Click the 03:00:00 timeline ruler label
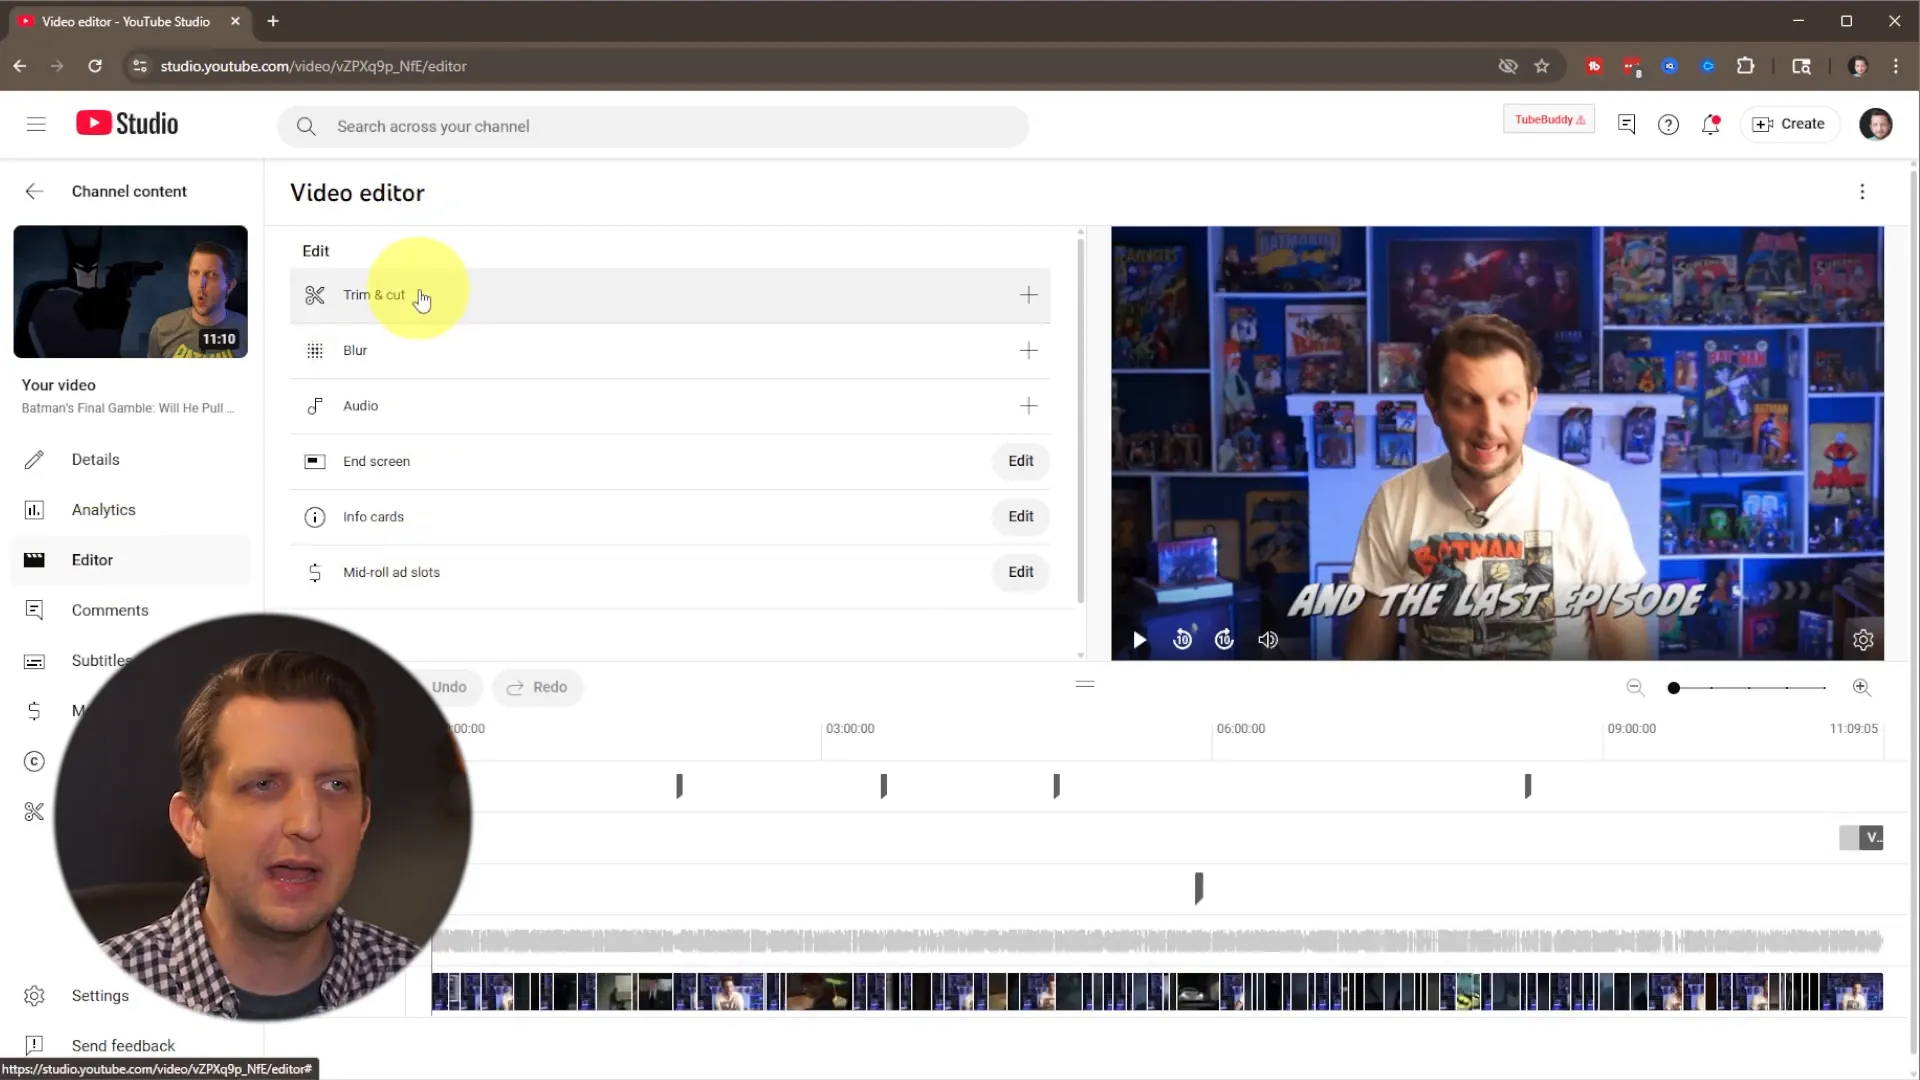Viewport: 1920px width, 1080px height. [850, 729]
